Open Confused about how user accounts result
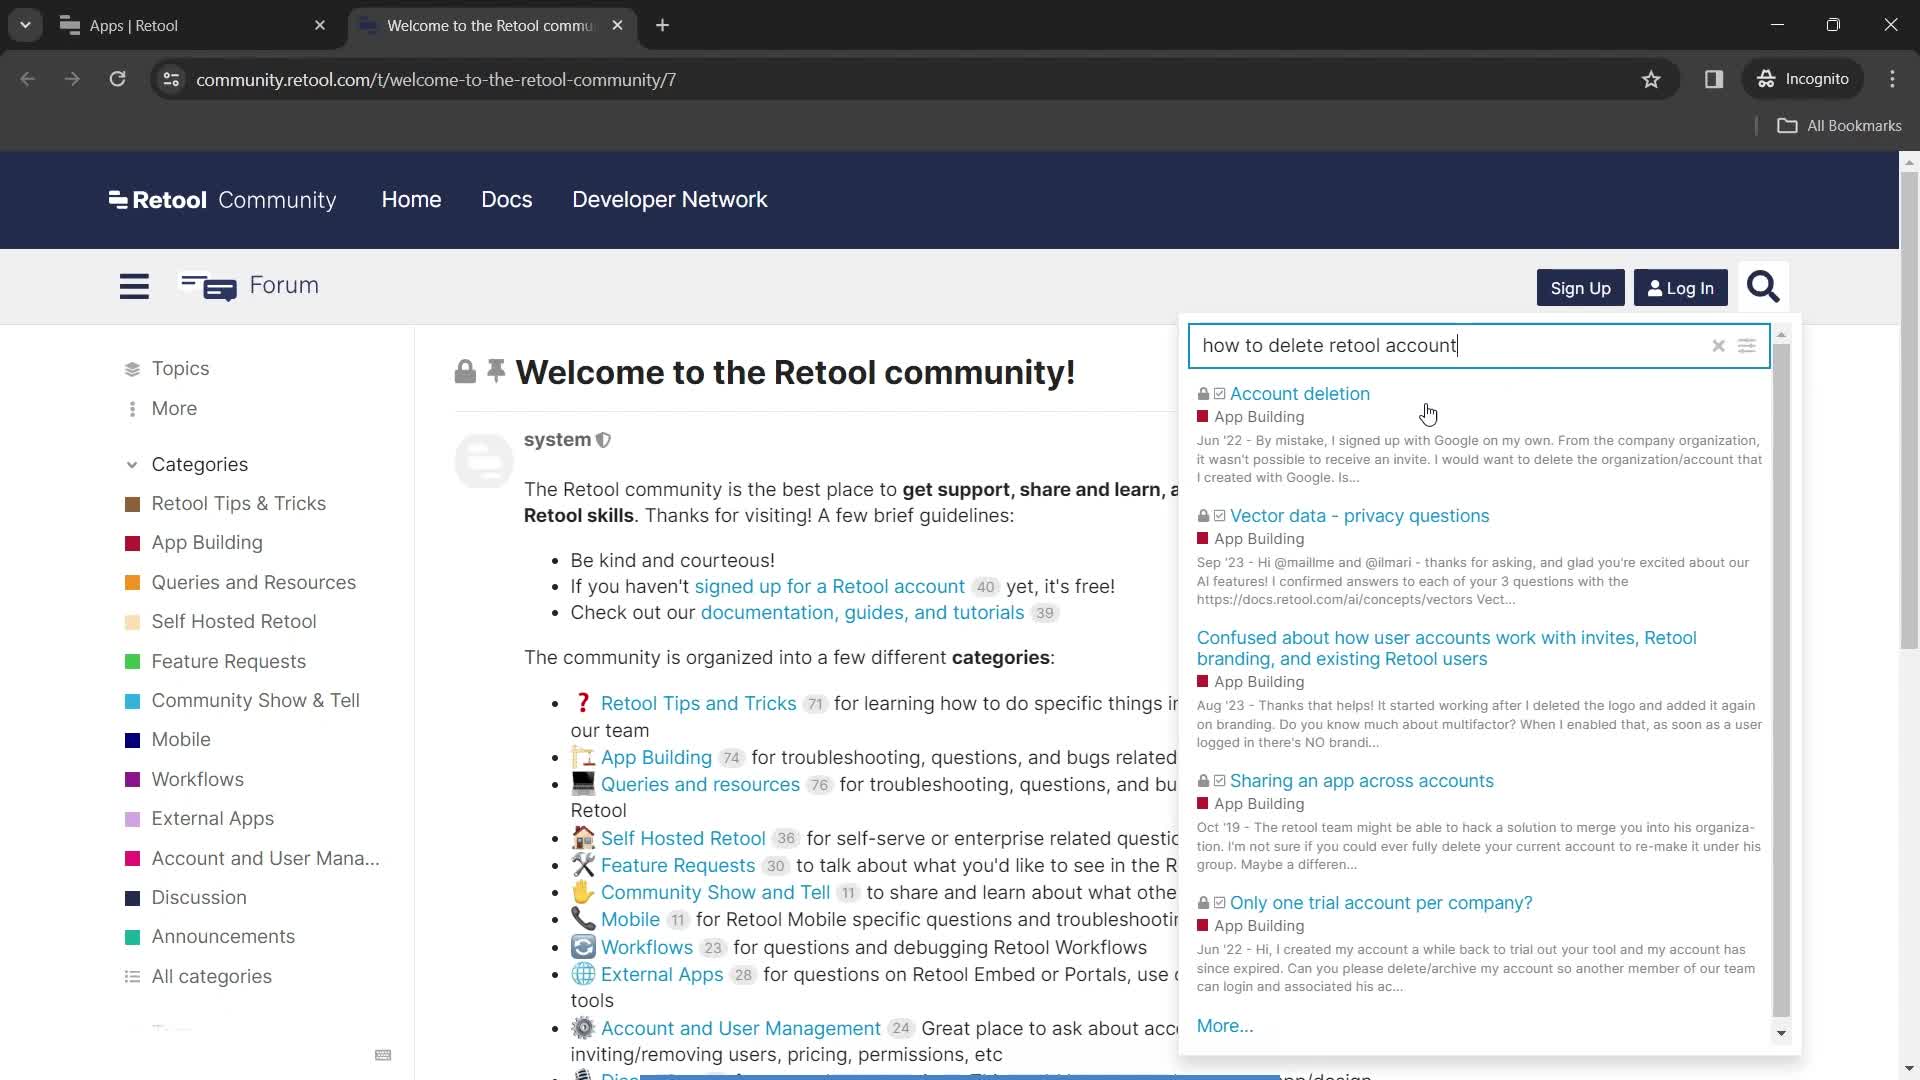Screen dimensions: 1920x1080 pos(1446,648)
